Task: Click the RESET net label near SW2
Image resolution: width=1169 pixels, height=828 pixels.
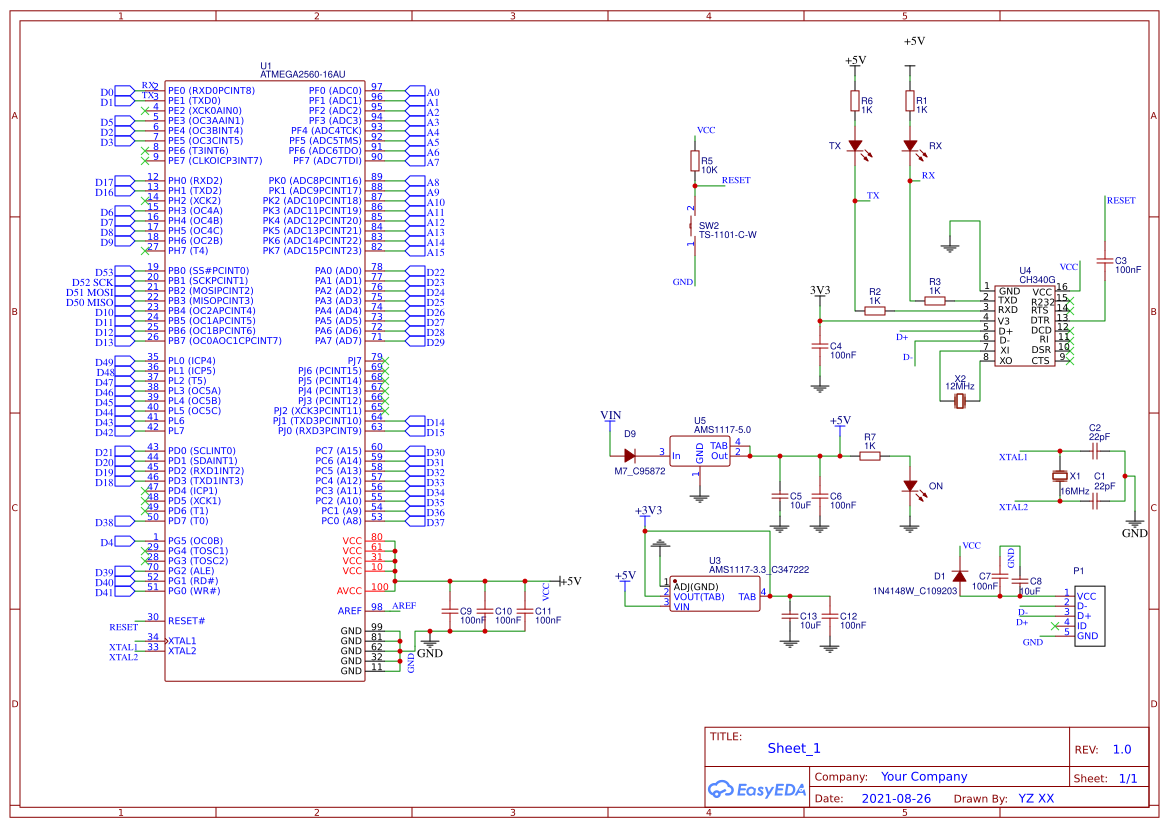Action: pos(735,180)
